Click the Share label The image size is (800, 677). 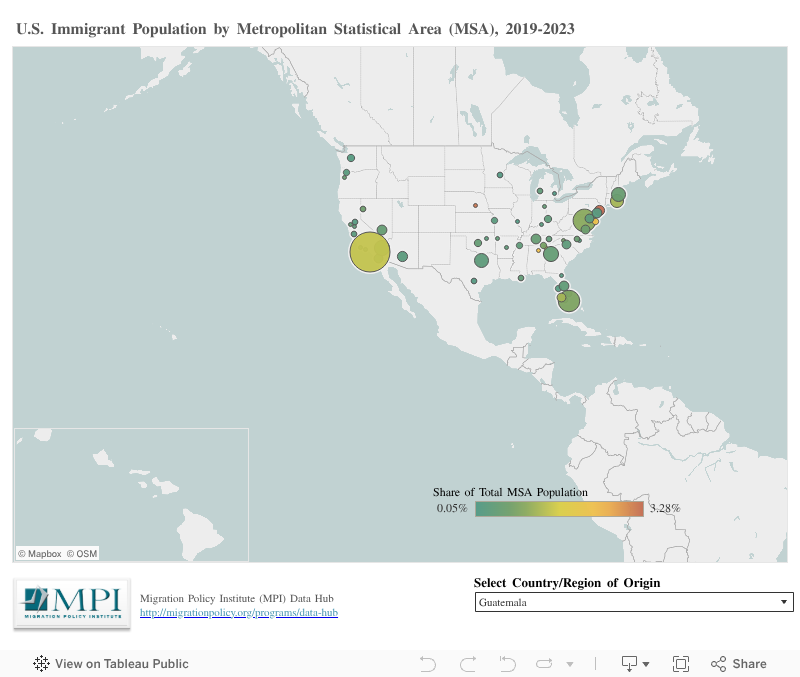tap(749, 663)
